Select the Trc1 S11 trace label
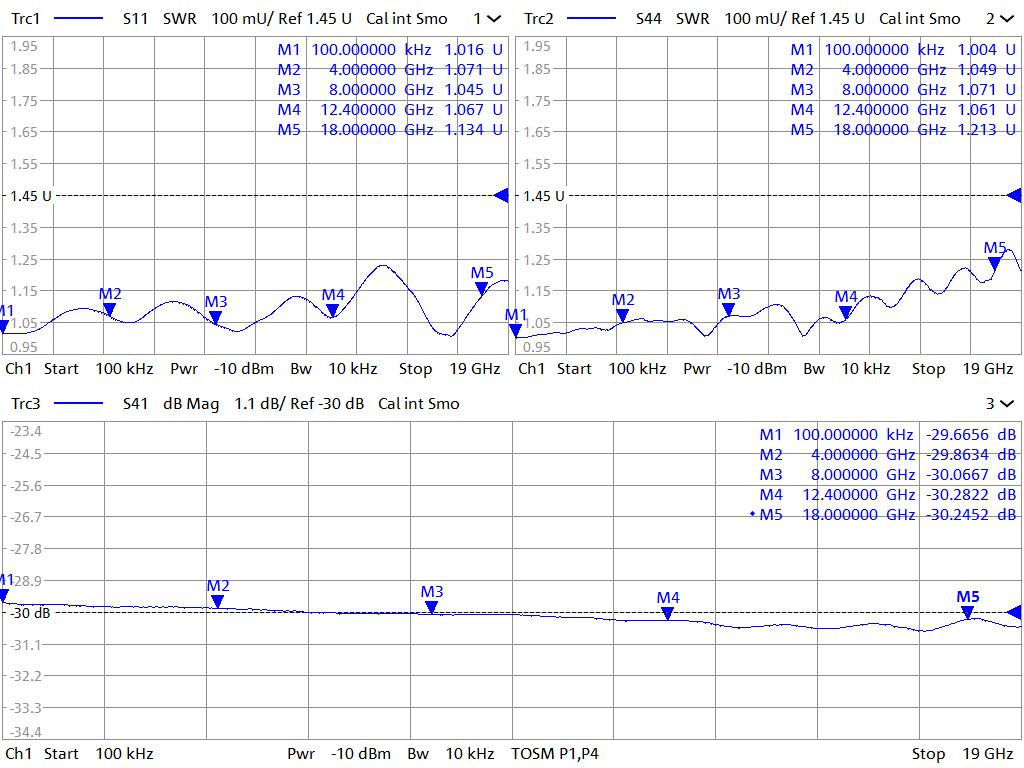Viewport: 1024px width, 768px height. pyautogui.click(x=26, y=18)
